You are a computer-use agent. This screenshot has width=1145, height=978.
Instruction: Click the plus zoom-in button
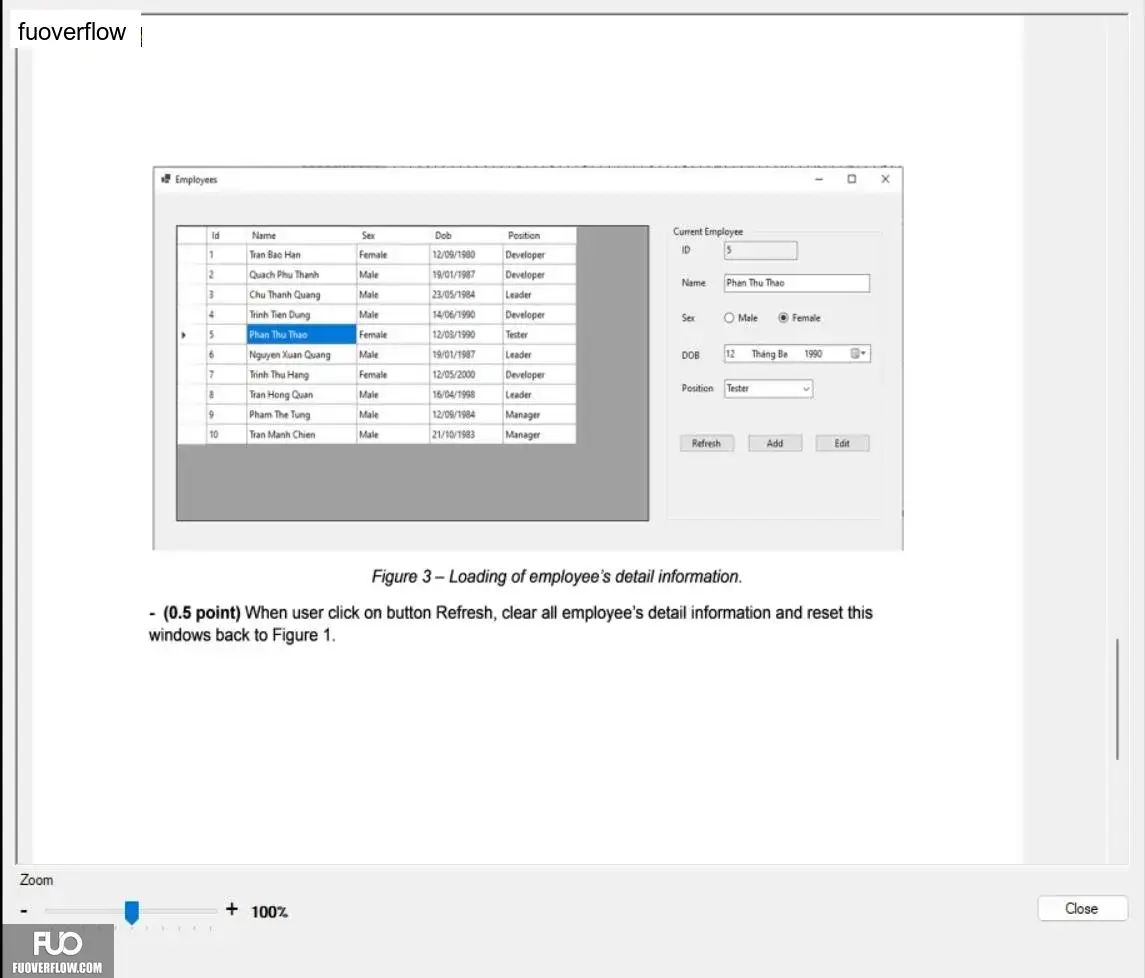[231, 909]
